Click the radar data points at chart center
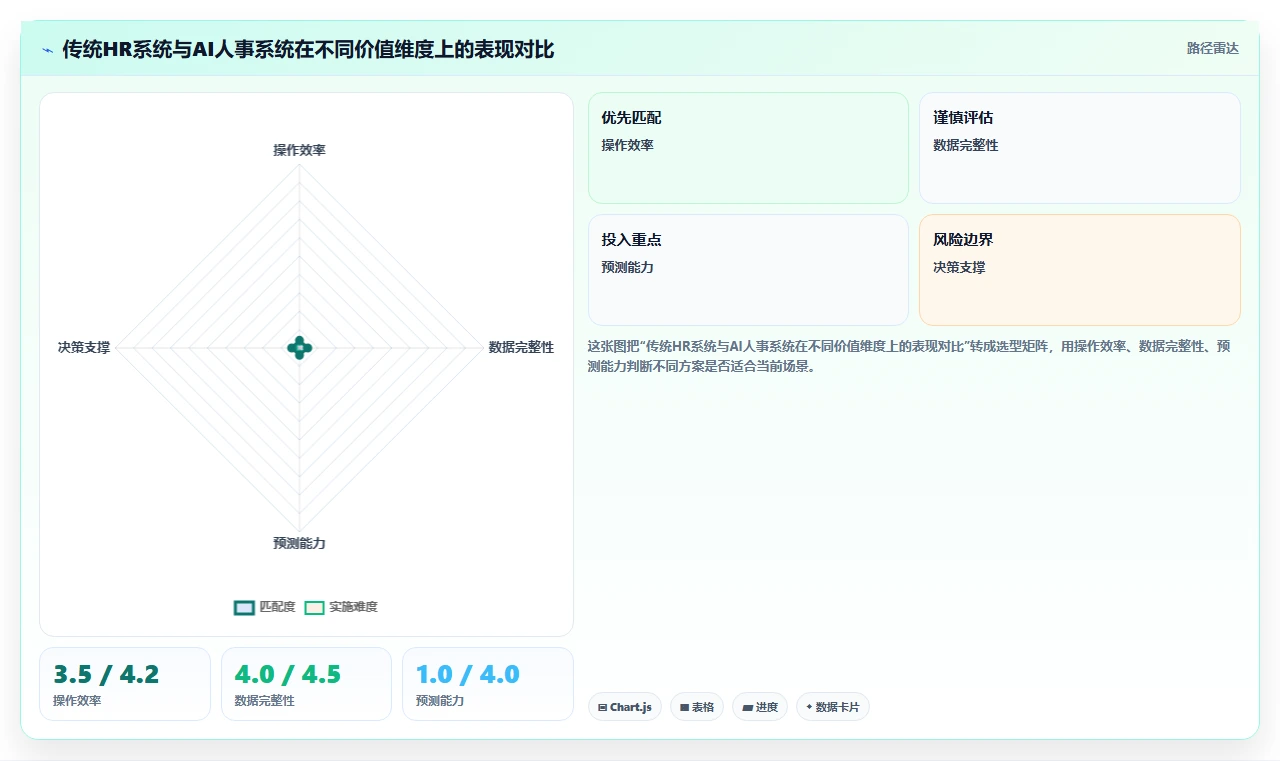This screenshot has height=761, width=1280. [300, 348]
